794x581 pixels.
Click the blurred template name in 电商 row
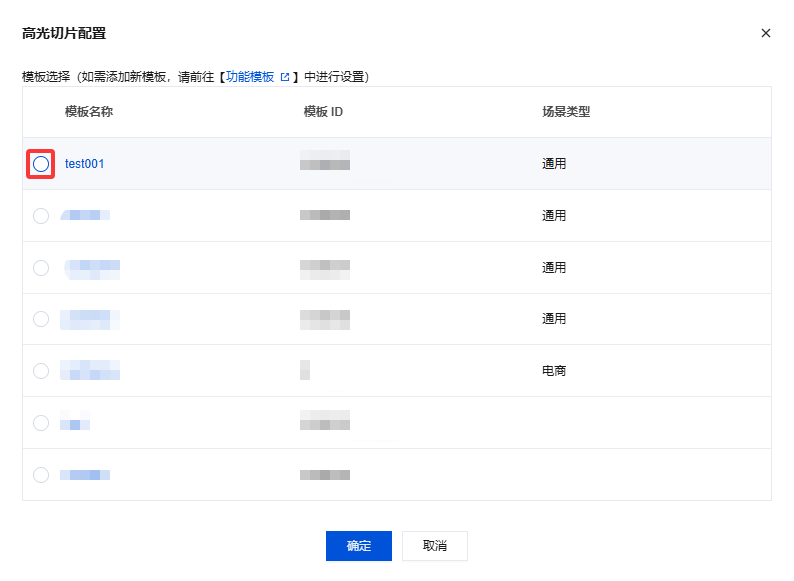[x=90, y=371]
